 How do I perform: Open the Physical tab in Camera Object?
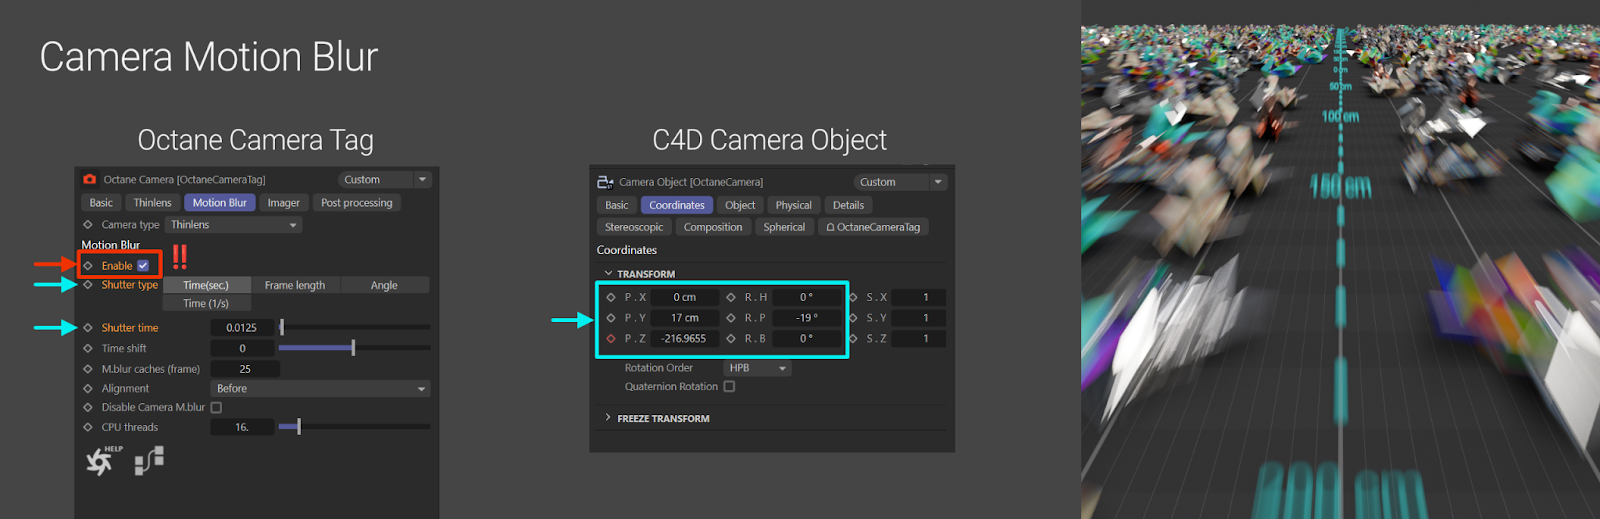(793, 205)
